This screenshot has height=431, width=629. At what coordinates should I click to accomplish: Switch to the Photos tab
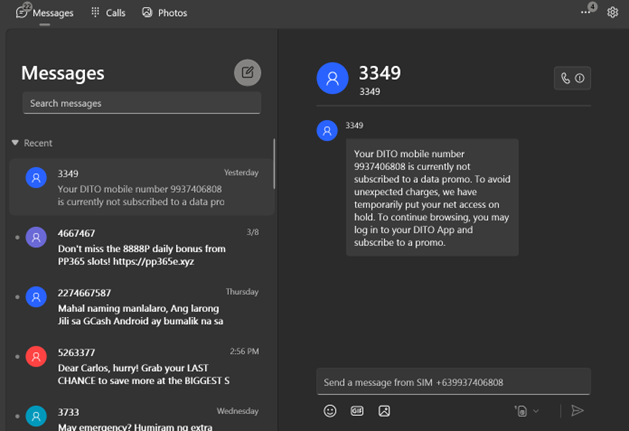click(x=164, y=13)
